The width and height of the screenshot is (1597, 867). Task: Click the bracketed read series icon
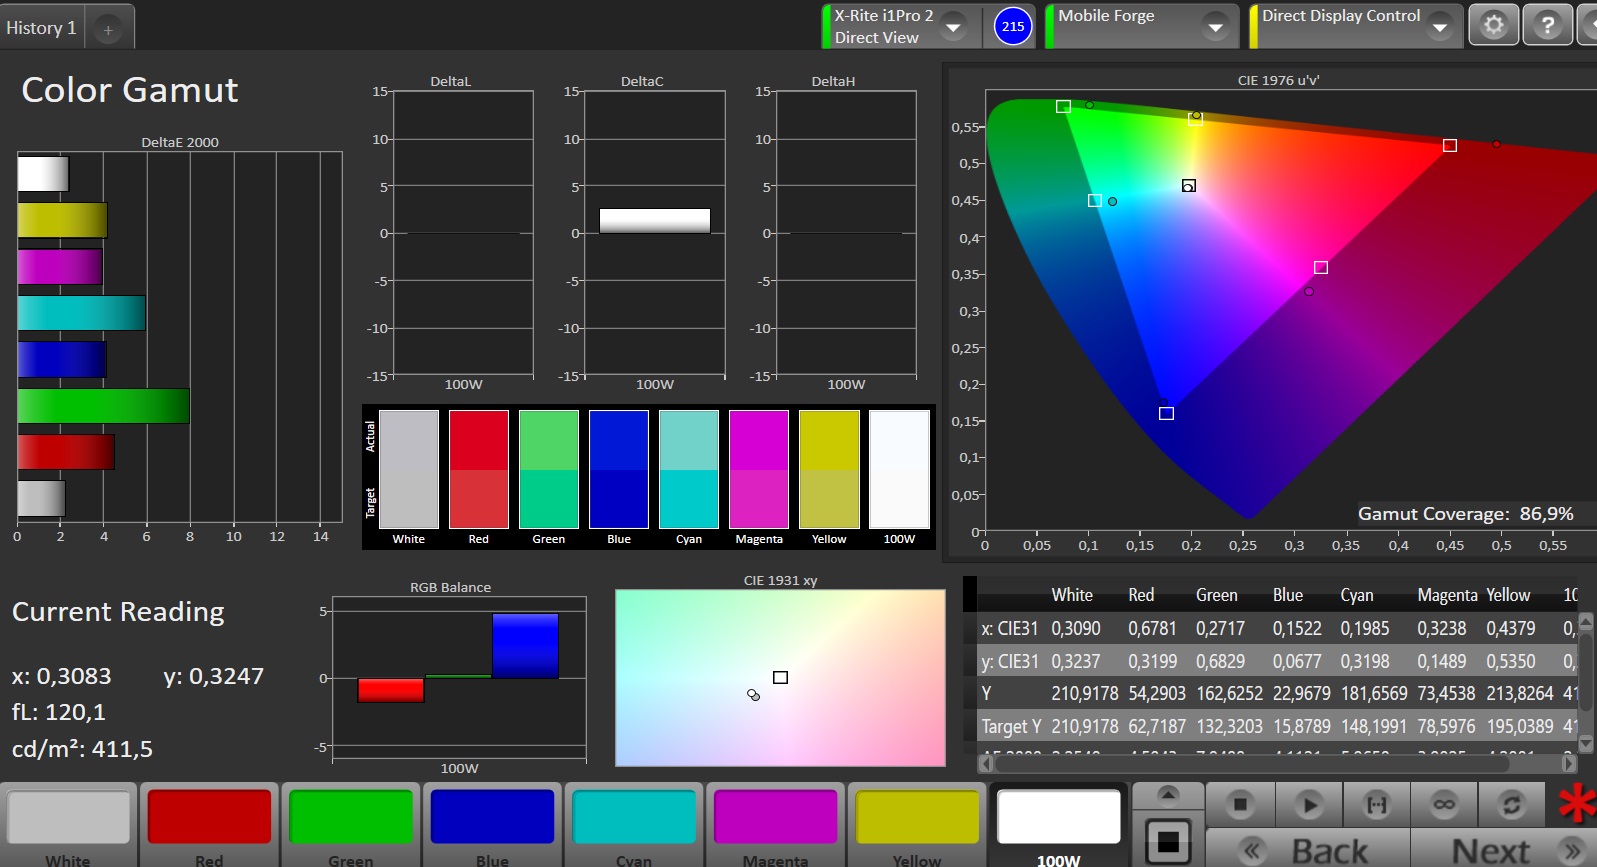[1376, 804]
